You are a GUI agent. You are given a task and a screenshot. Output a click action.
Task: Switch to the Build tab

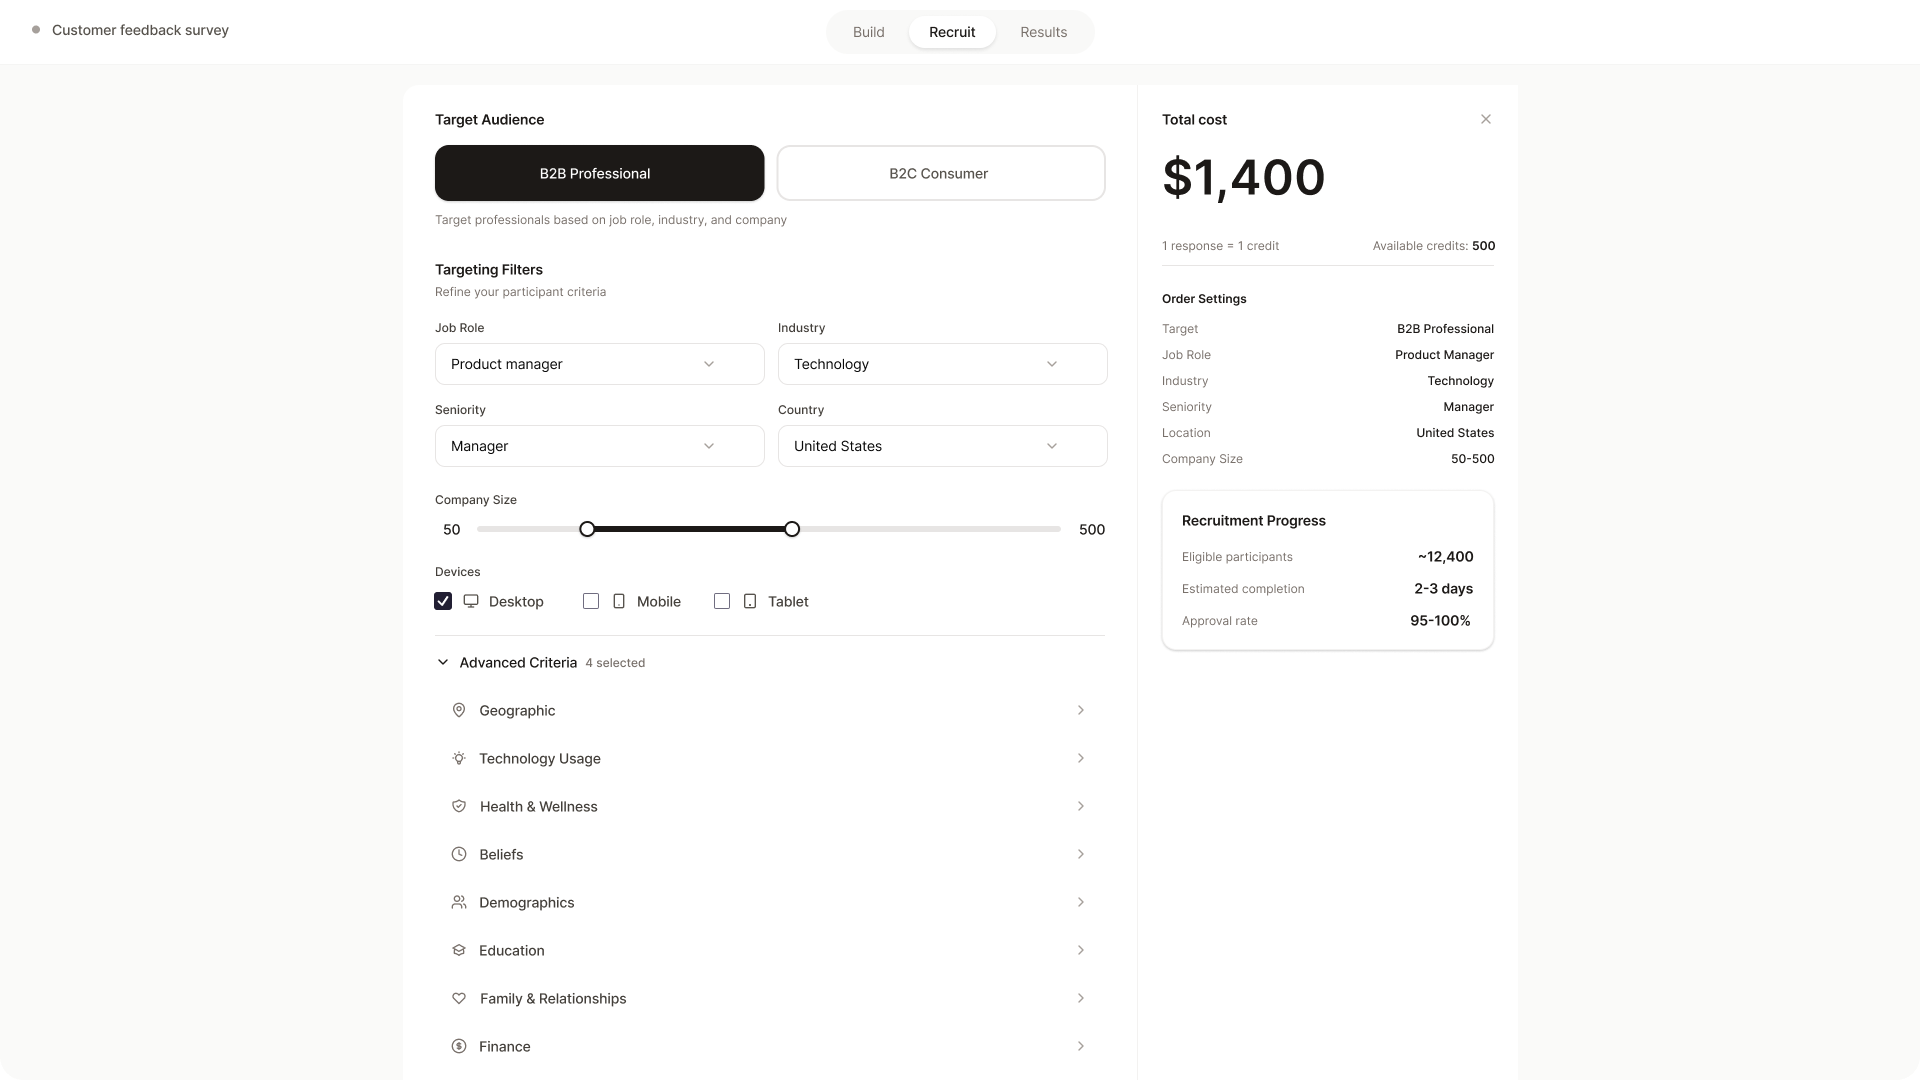868,31
